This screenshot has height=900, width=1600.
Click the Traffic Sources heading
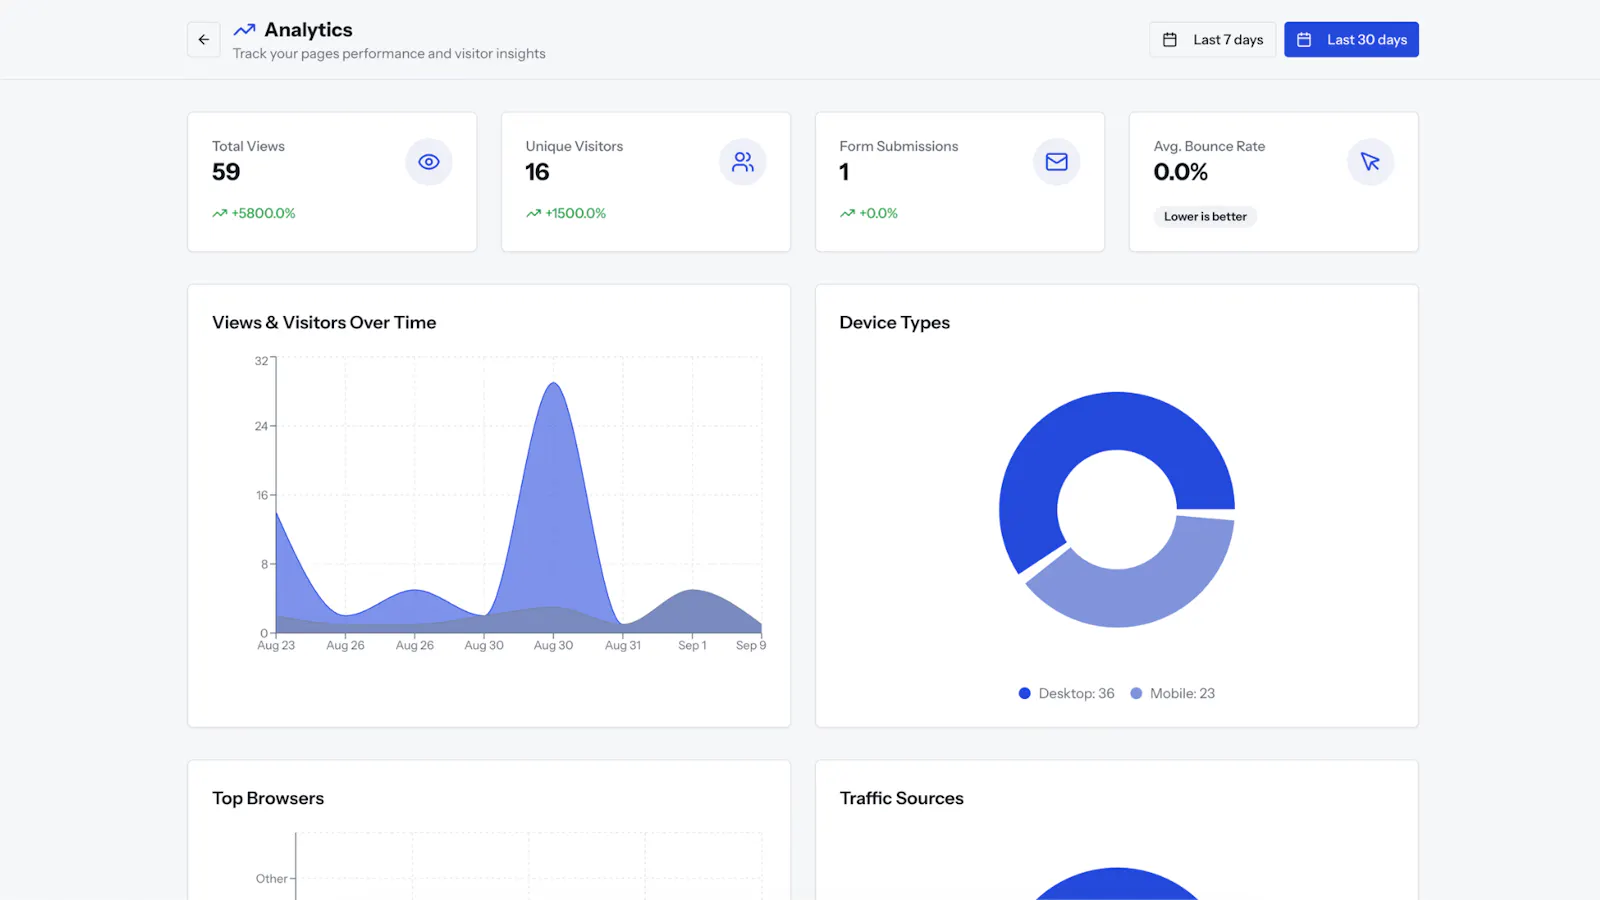pyautogui.click(x=902, y=798)
